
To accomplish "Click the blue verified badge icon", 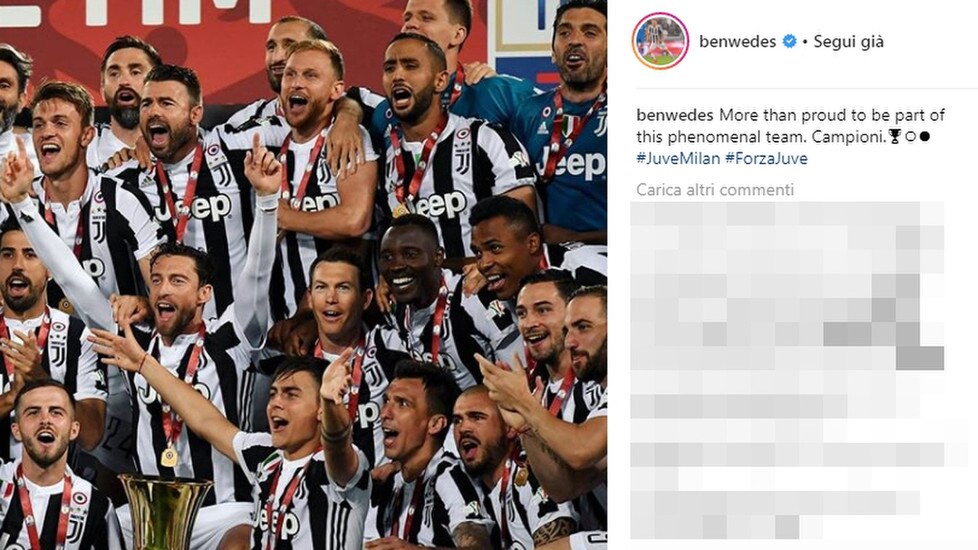I will pyautogui.click(x=789, y=42).
